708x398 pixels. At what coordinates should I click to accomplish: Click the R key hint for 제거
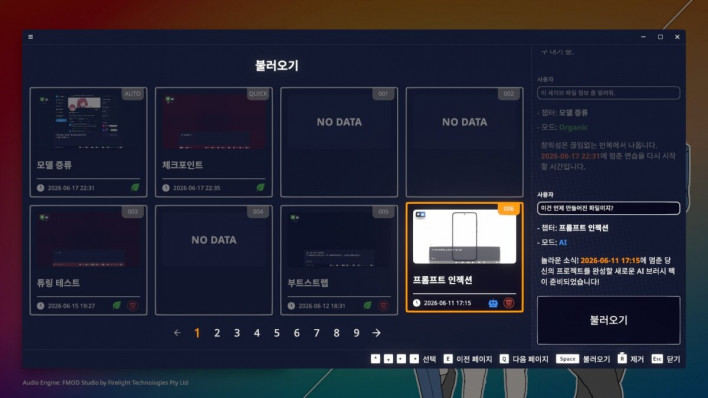622,358
